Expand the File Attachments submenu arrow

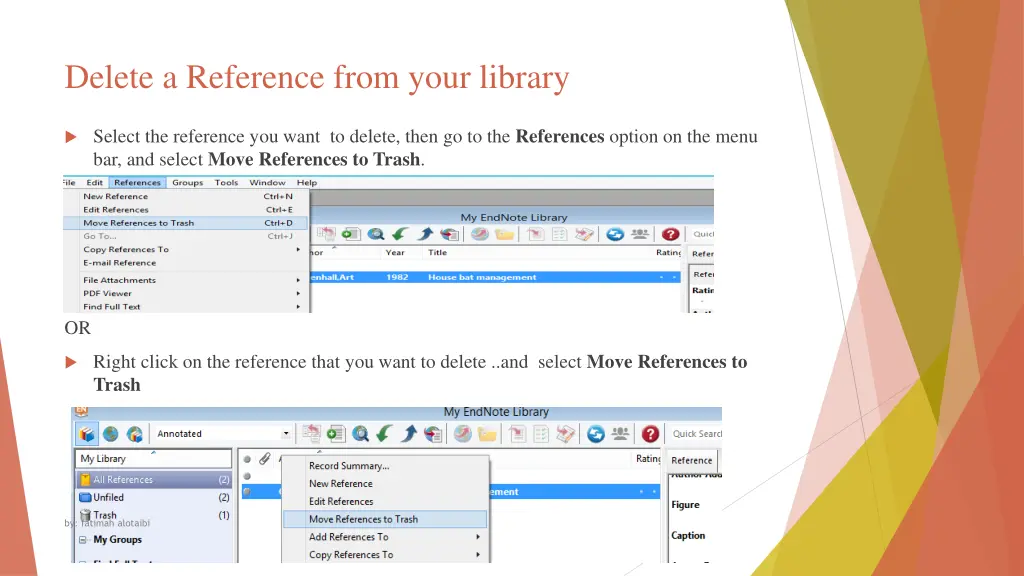(298, 280)
